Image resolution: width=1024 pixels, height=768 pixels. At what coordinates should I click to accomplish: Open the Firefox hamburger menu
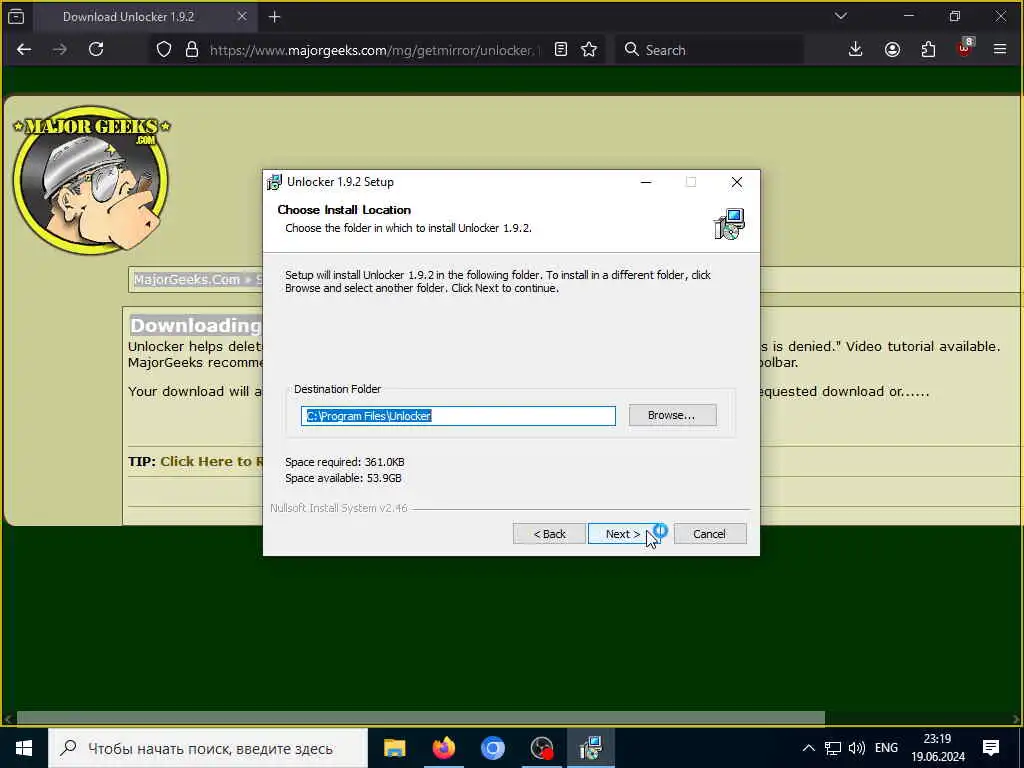[x=1000, y=50]
